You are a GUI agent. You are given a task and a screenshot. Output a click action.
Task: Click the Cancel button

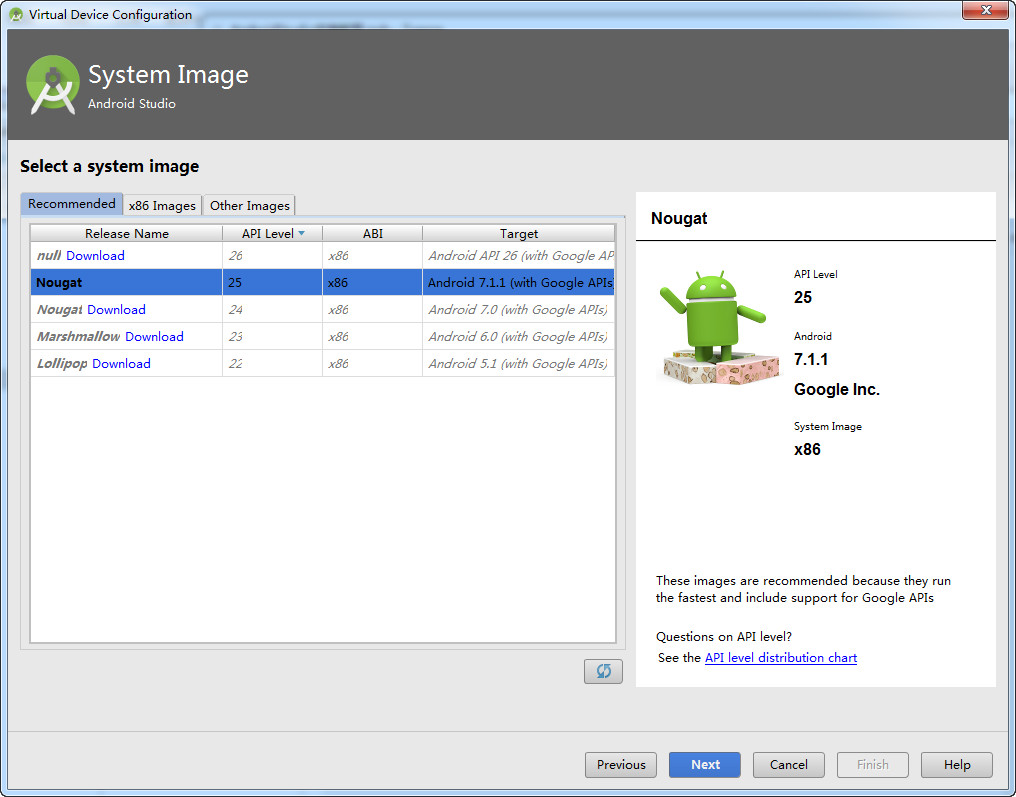[x=789, y=765]
